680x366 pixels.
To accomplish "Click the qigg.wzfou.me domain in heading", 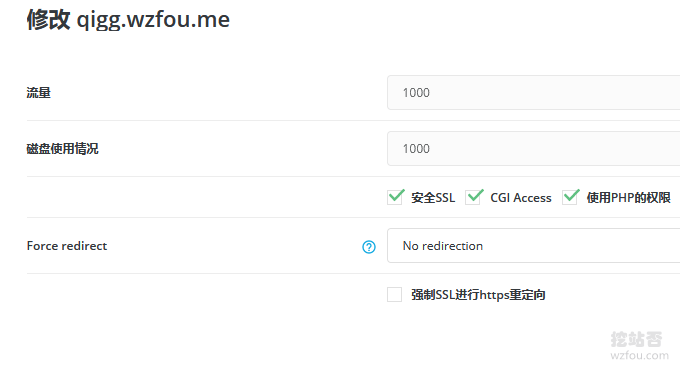I will pos(153,20).
